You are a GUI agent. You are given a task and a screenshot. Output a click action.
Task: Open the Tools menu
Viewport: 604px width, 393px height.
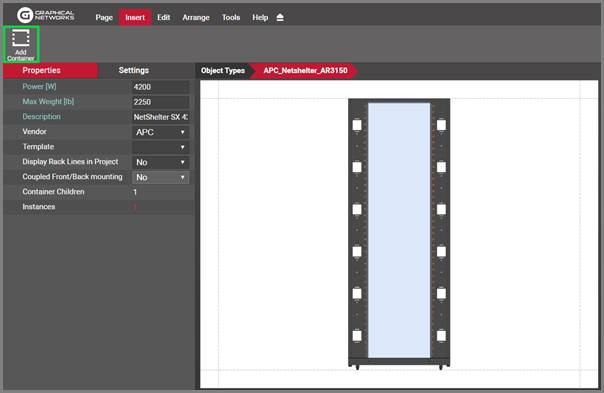click(x=231, y=17)
